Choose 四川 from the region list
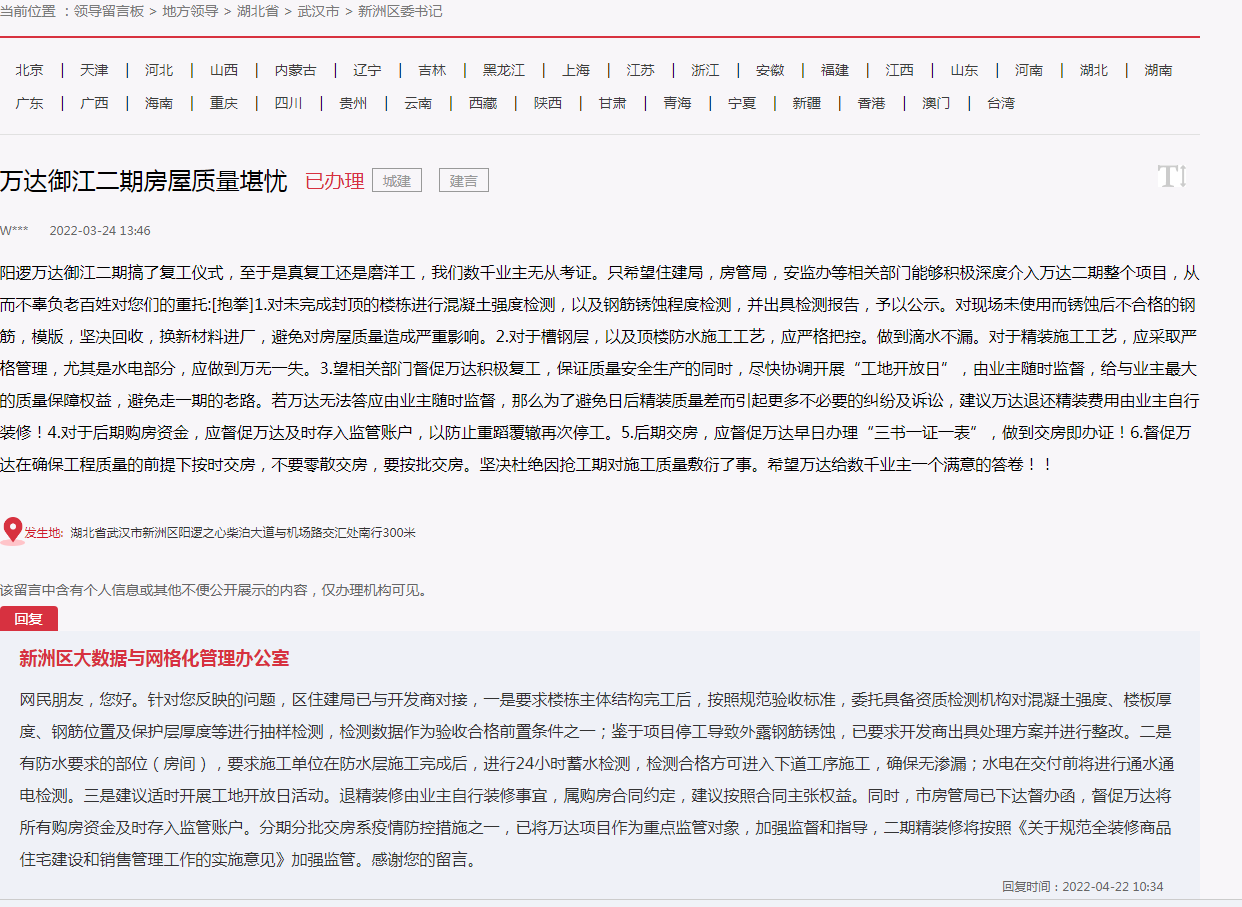 point(289,103)
